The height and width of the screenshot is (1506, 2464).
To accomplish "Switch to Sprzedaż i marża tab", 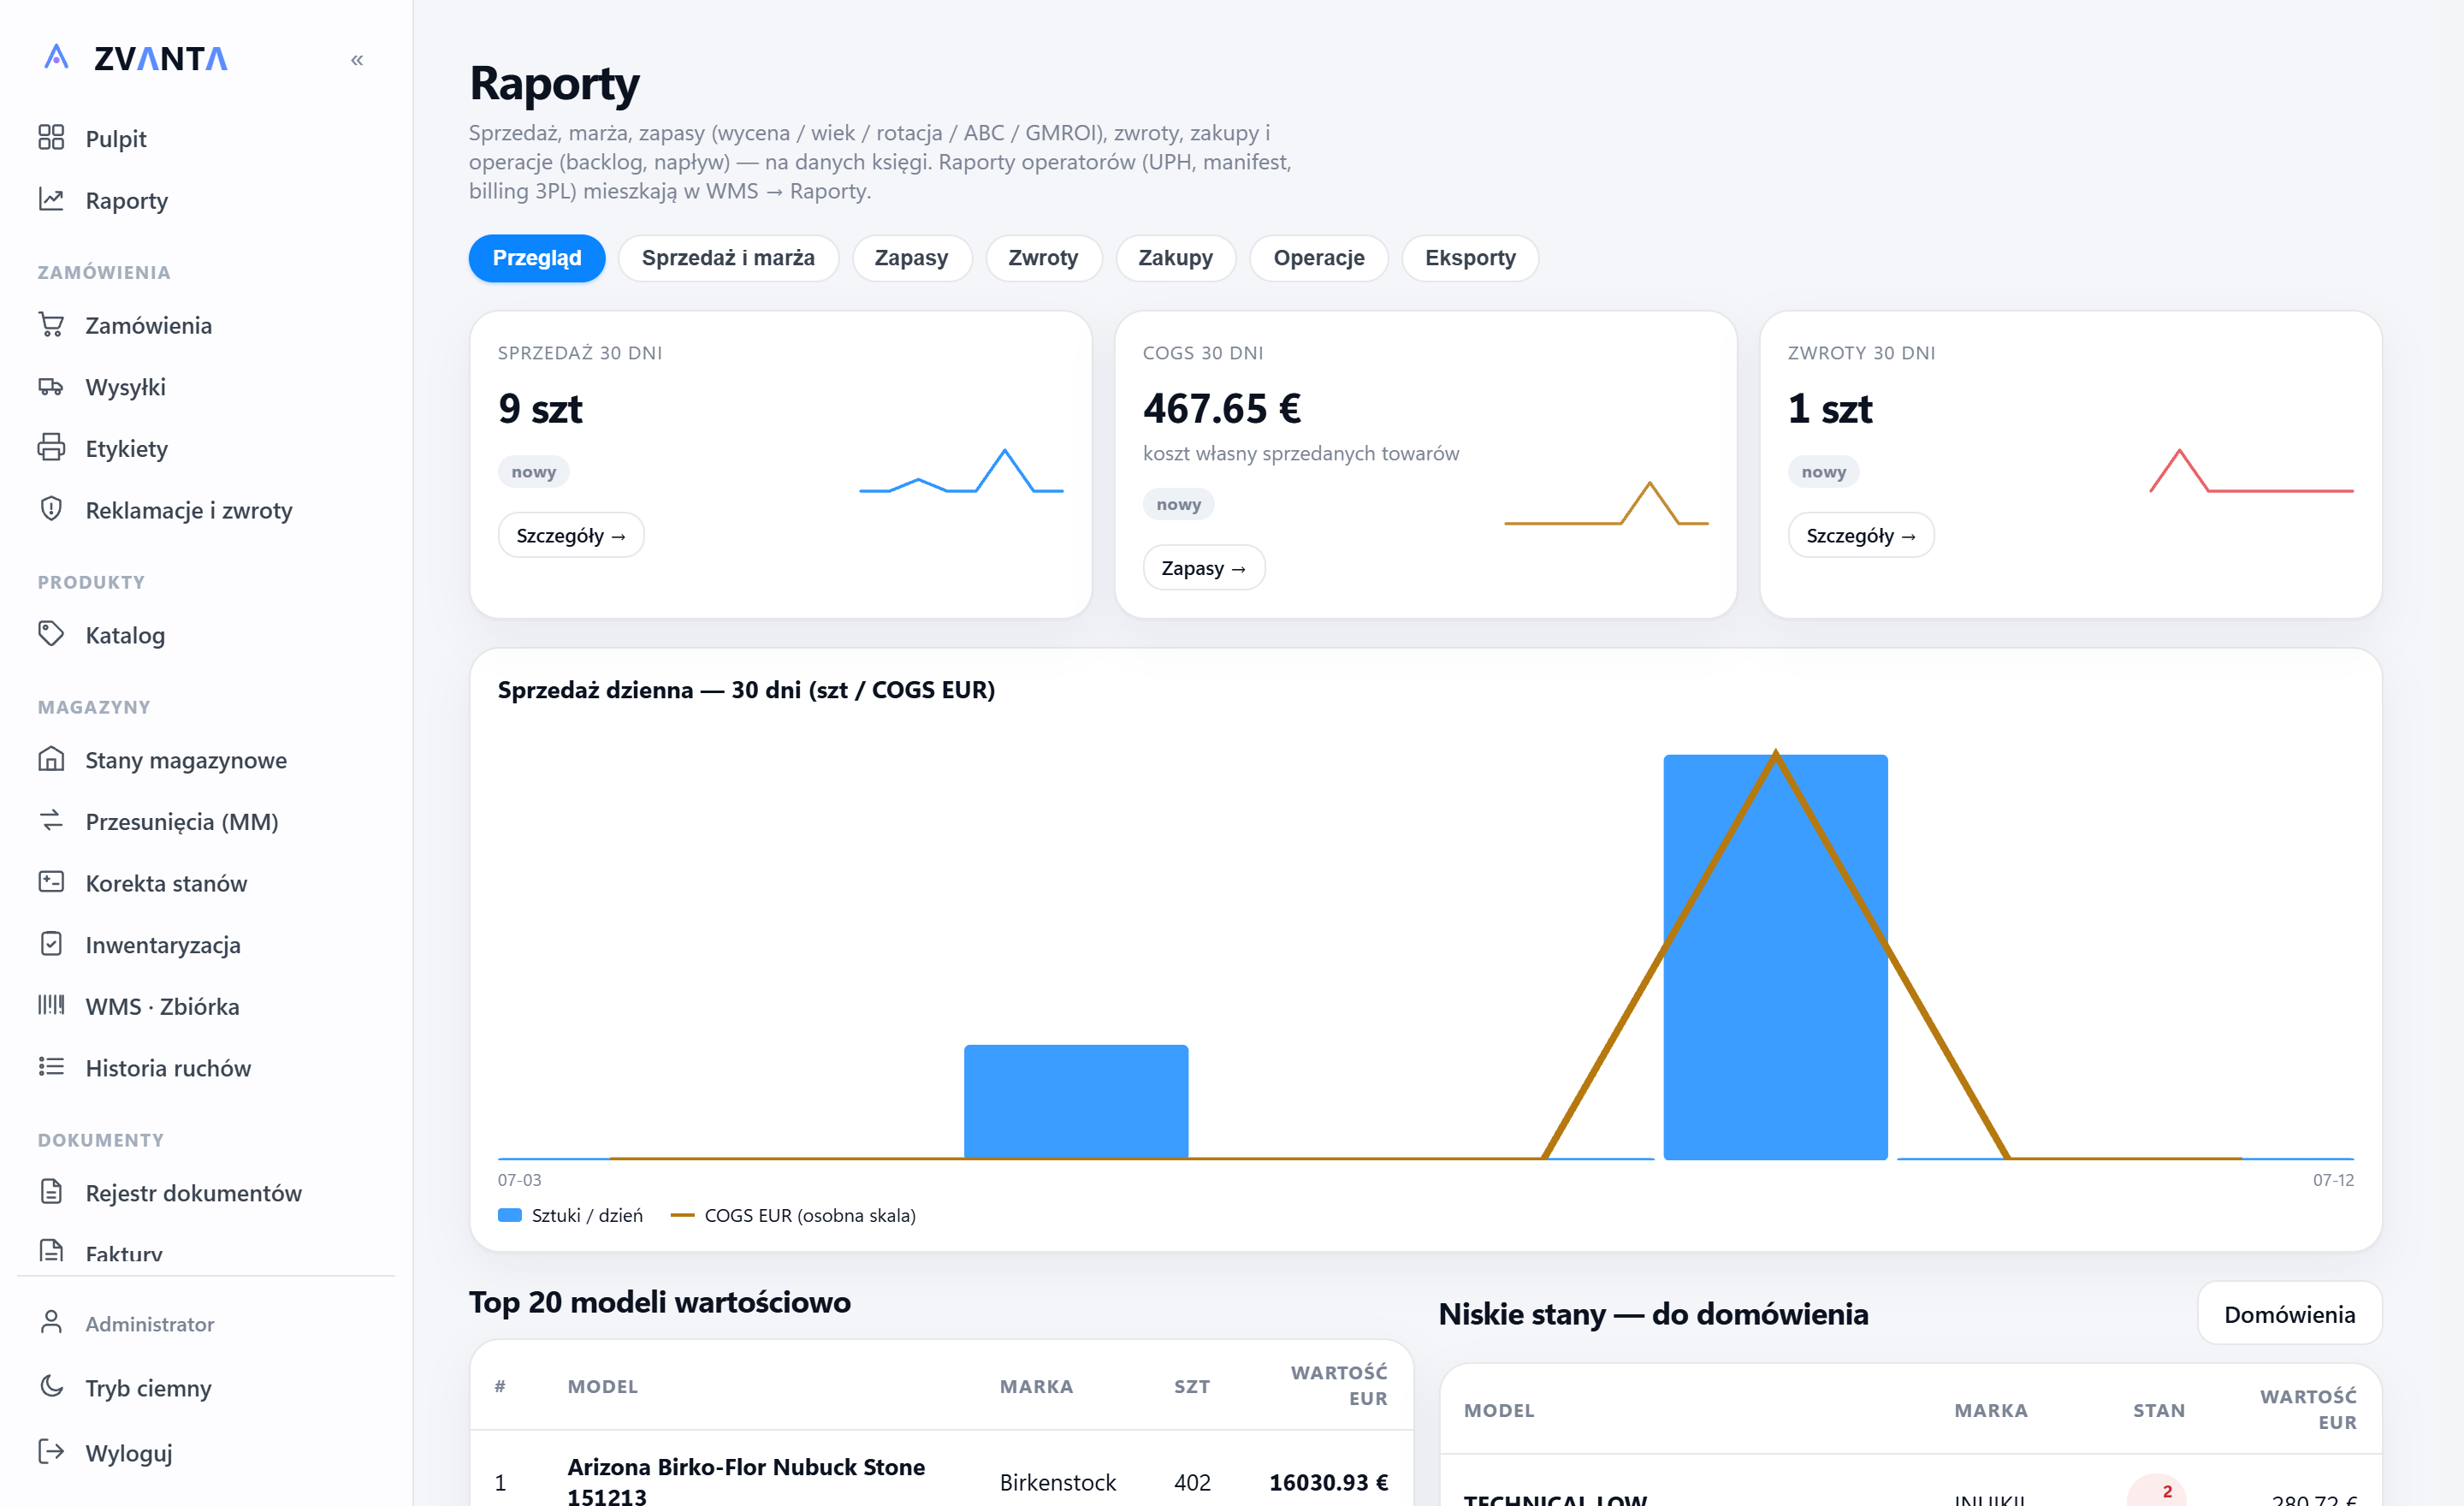I will 728,258.
